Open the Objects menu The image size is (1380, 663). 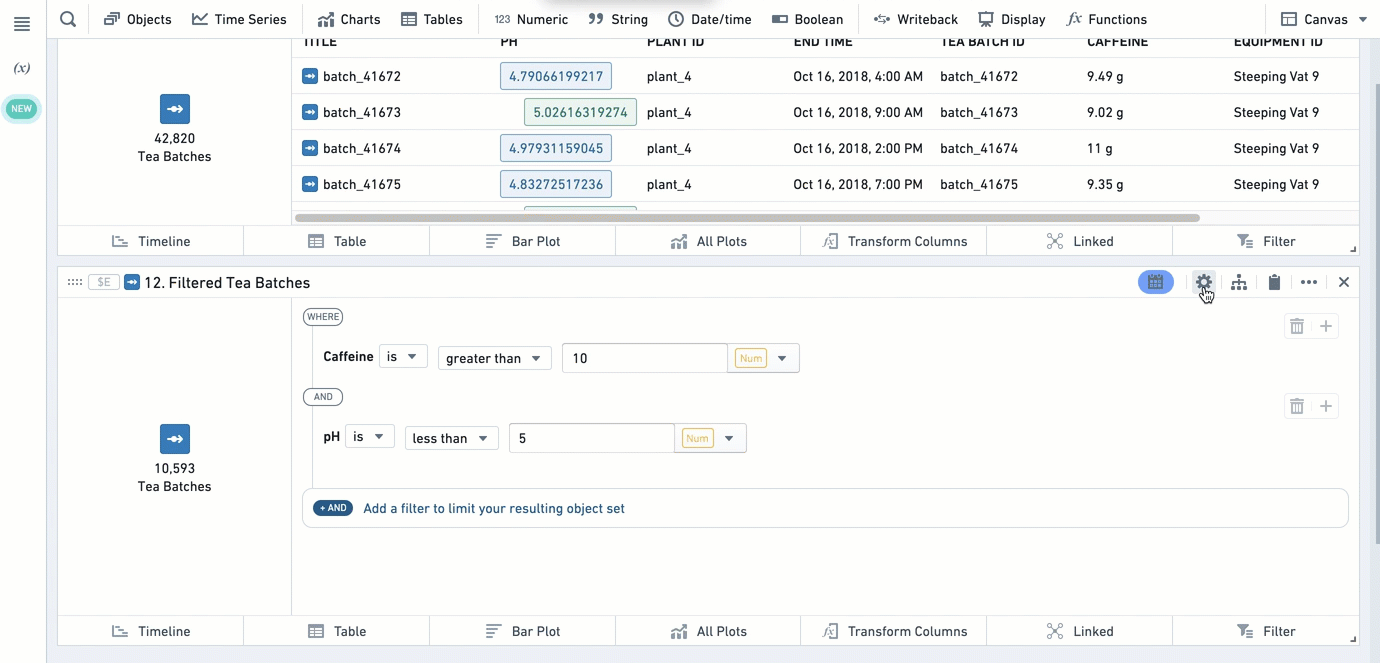click(x=137, y=19)
